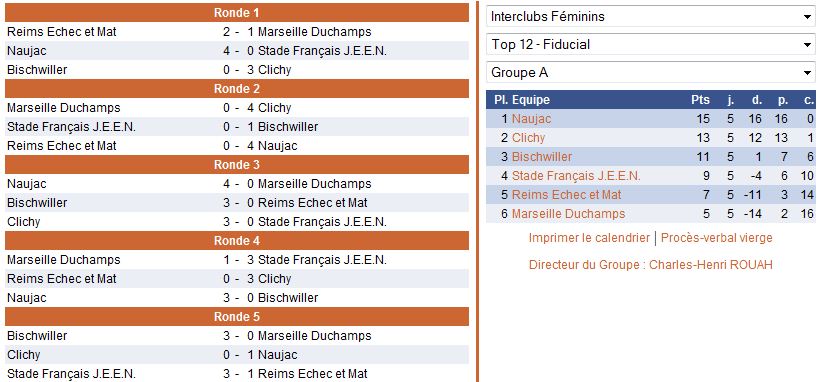Select the Ronde 1 header bar
Viewport: 820px width, 382px height.
(x=237, y=13)
